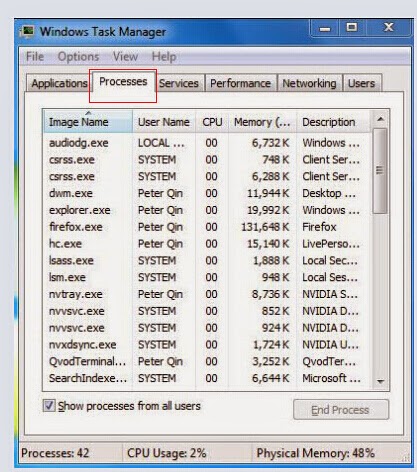Select the Processes tab

(123, 82)
